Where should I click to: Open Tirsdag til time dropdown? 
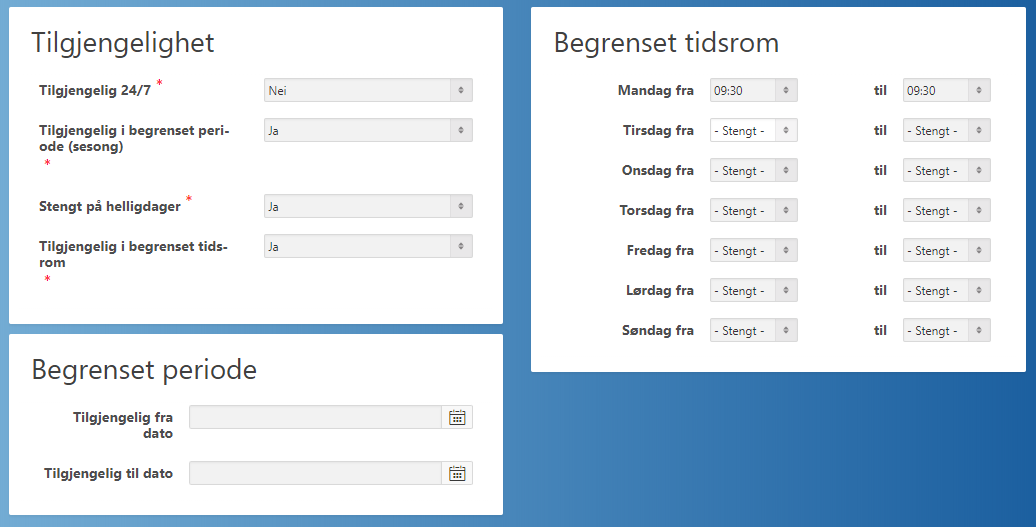coord(947,130)
